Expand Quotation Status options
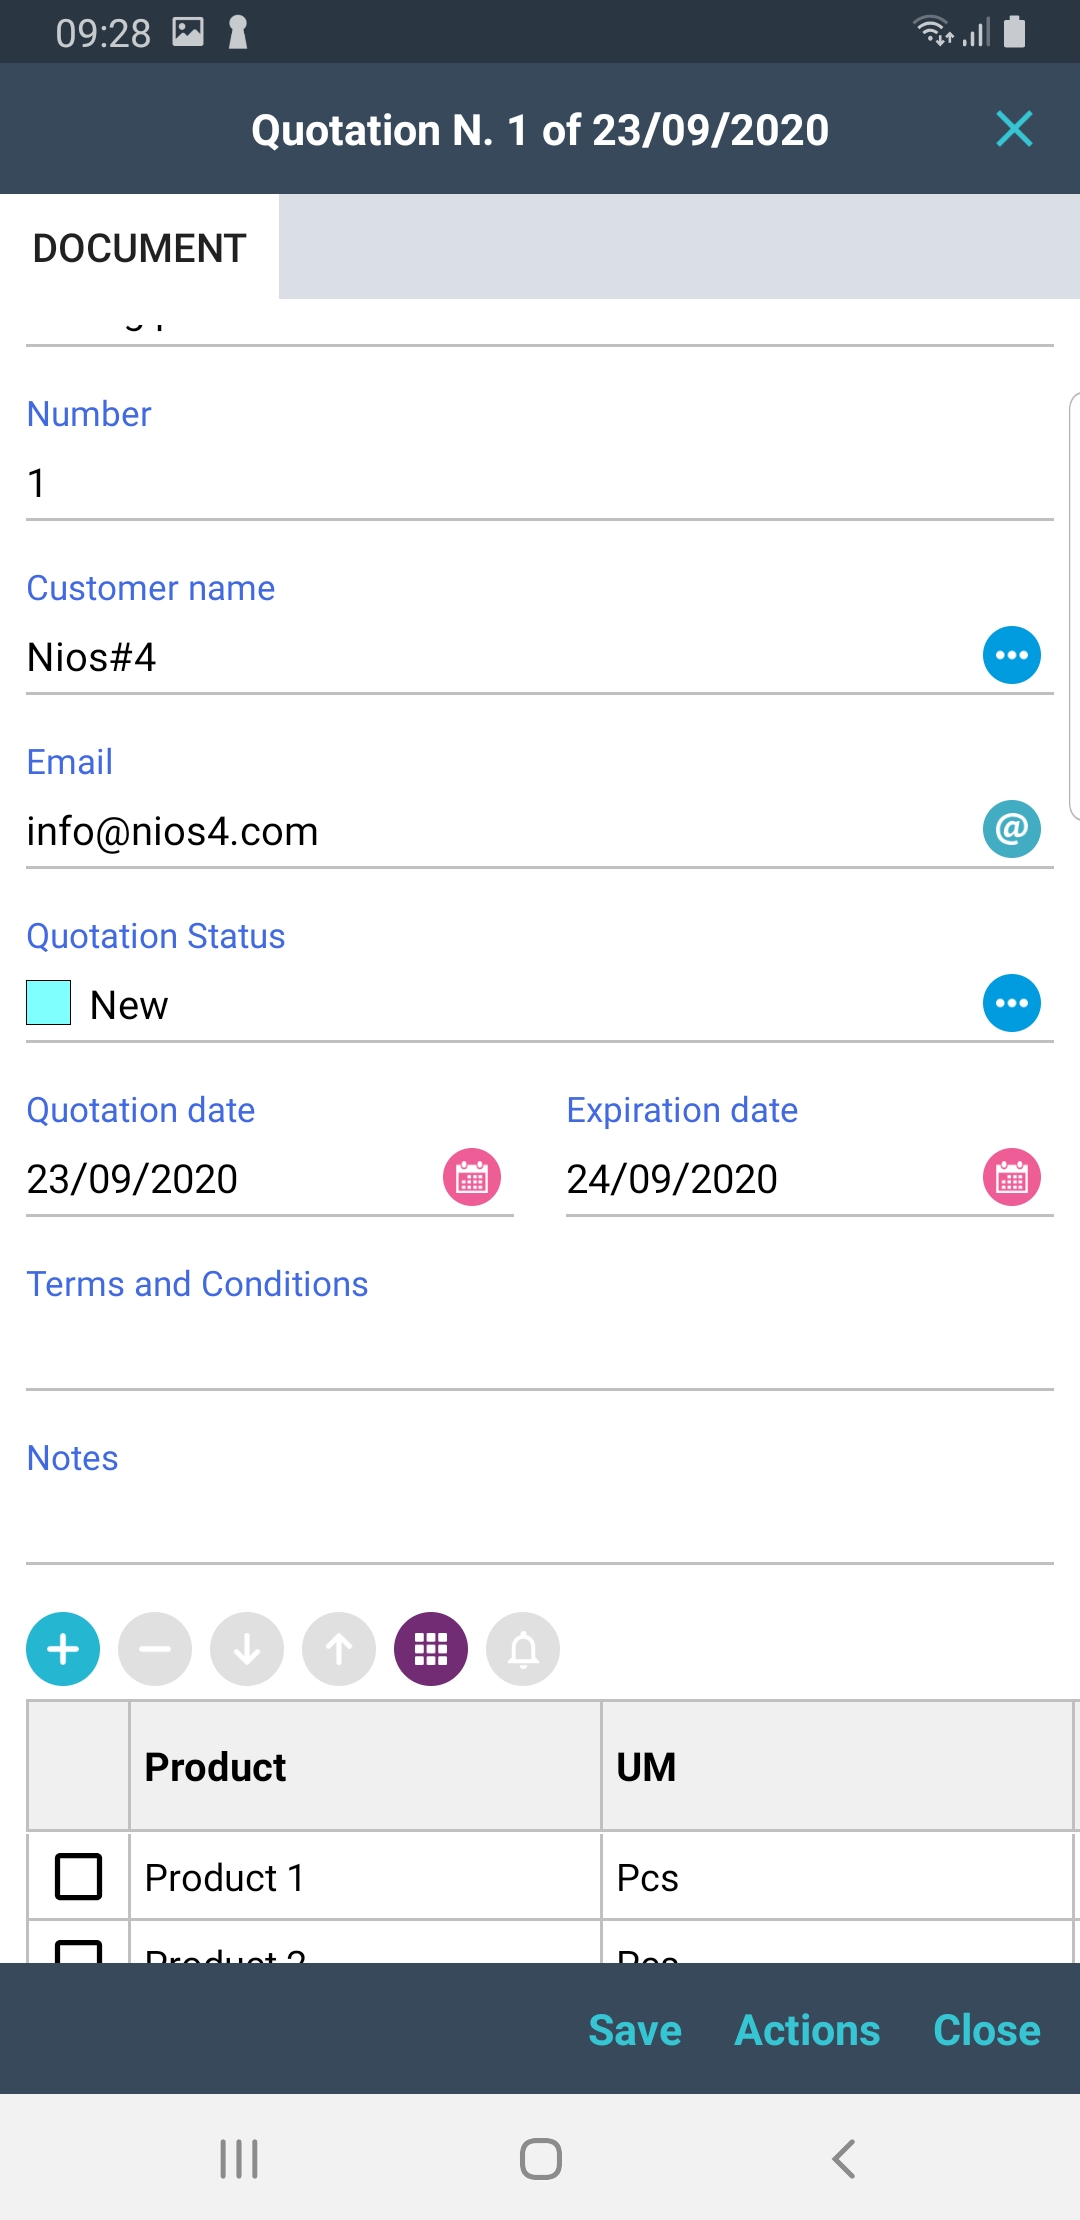Screen dimensions: 1080x2220 click(1012, 1003)
